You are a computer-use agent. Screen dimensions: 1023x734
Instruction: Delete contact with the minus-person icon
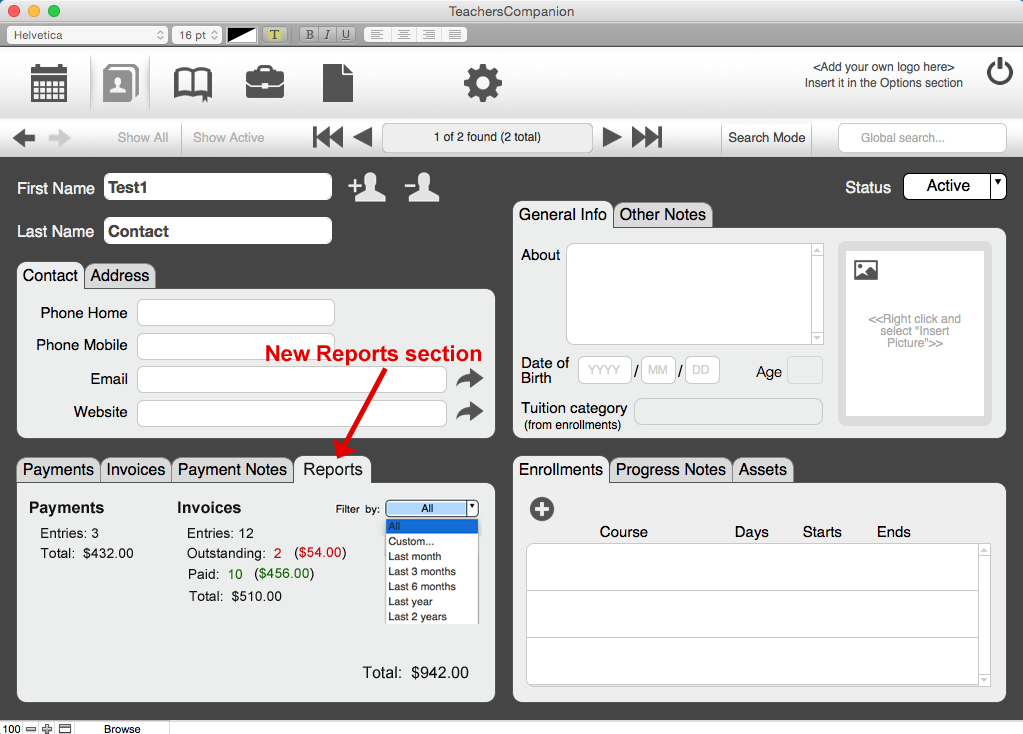(x=422, y=187)
